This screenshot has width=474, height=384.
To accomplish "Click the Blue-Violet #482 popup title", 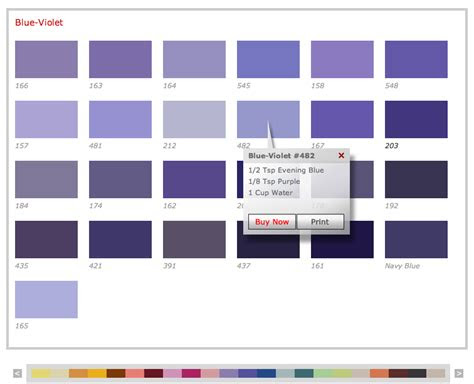I will coord(281,156).
